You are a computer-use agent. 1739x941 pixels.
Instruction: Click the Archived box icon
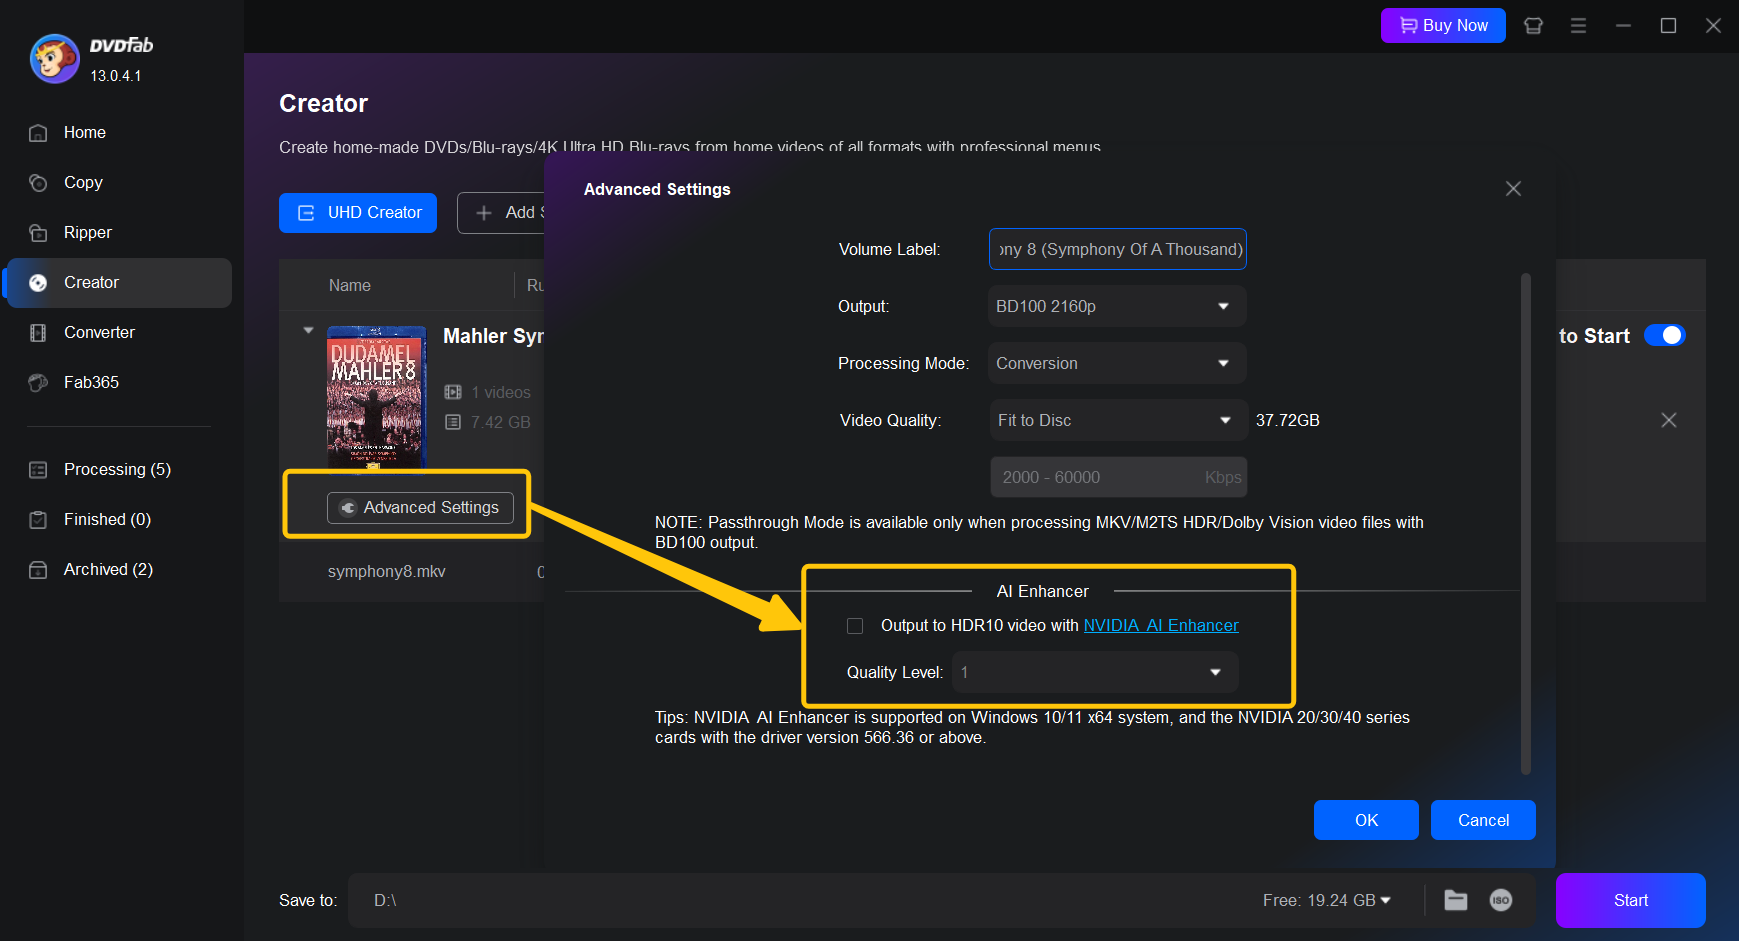point(38,570)
